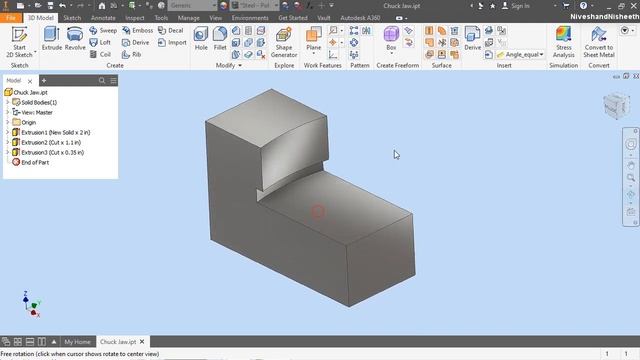
Task: Select the Emboss tool
Action: coord(138,31)
